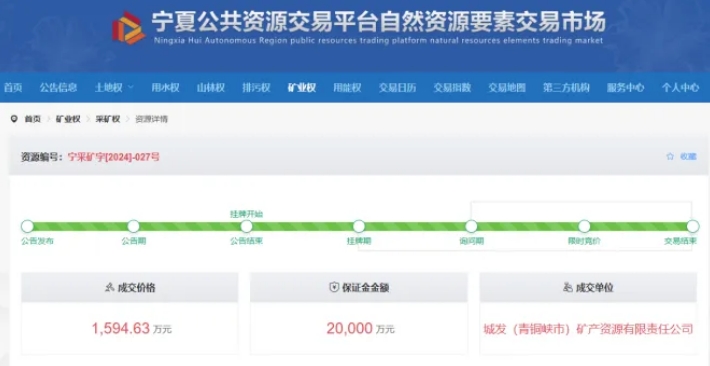Click the 采矿权 breadcrumb link

coord(108,119)
